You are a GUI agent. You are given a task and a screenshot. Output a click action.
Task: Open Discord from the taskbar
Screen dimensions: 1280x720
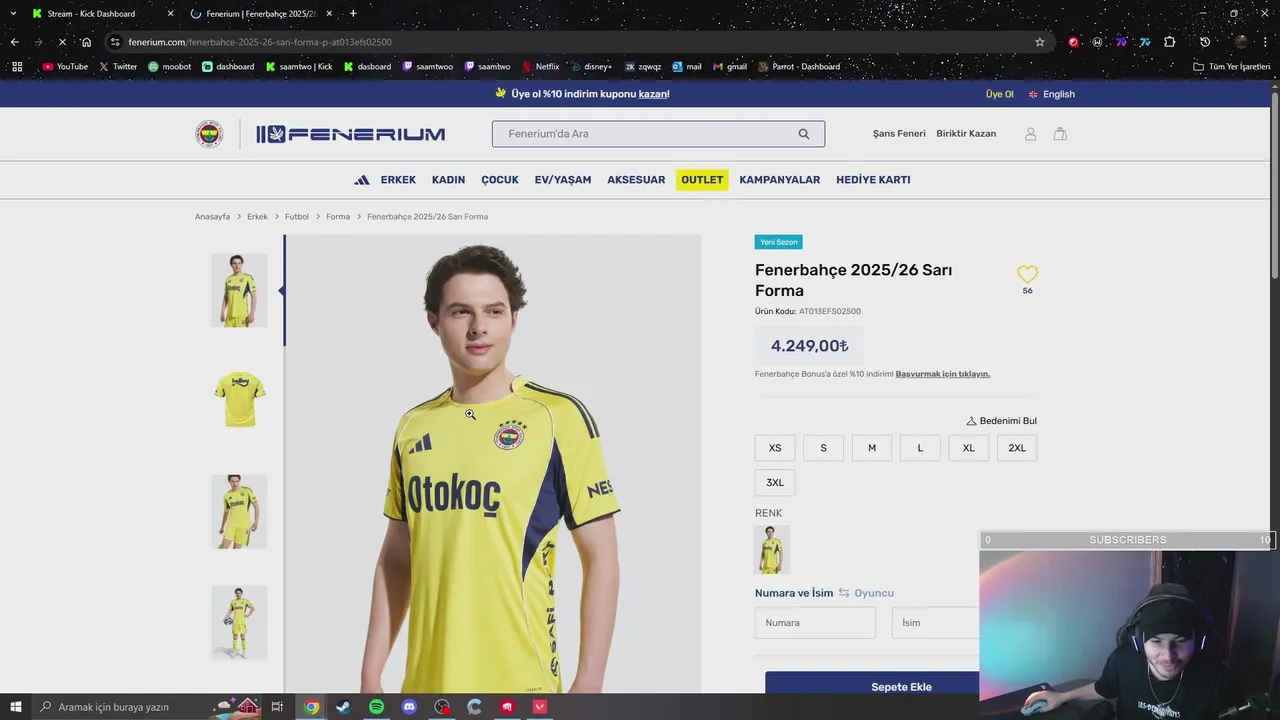tap(409, 707)
